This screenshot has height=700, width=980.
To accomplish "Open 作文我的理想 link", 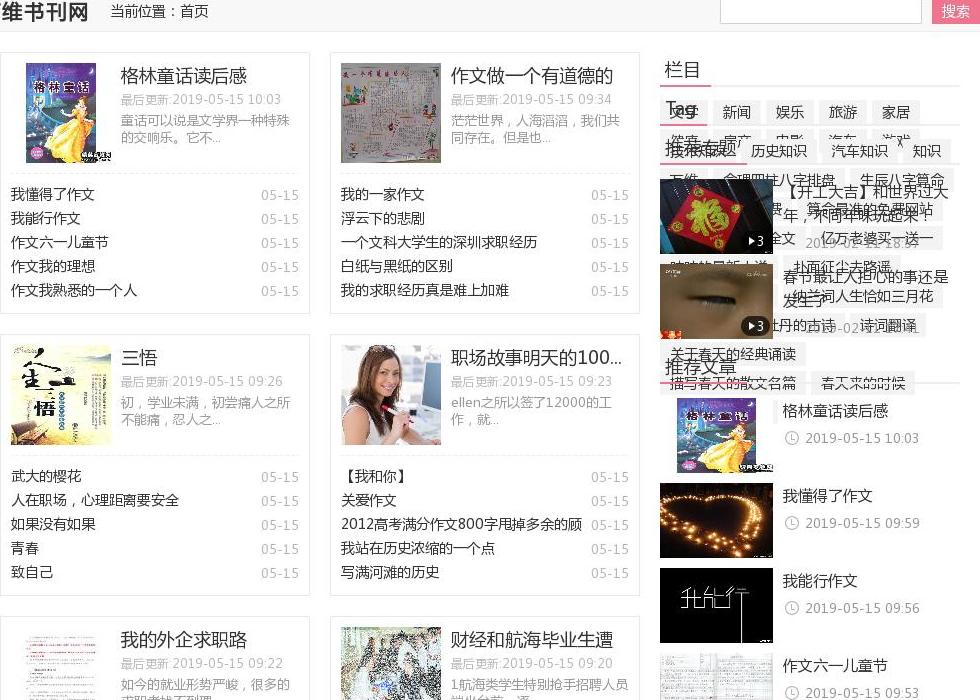I will tap(52, 266).
